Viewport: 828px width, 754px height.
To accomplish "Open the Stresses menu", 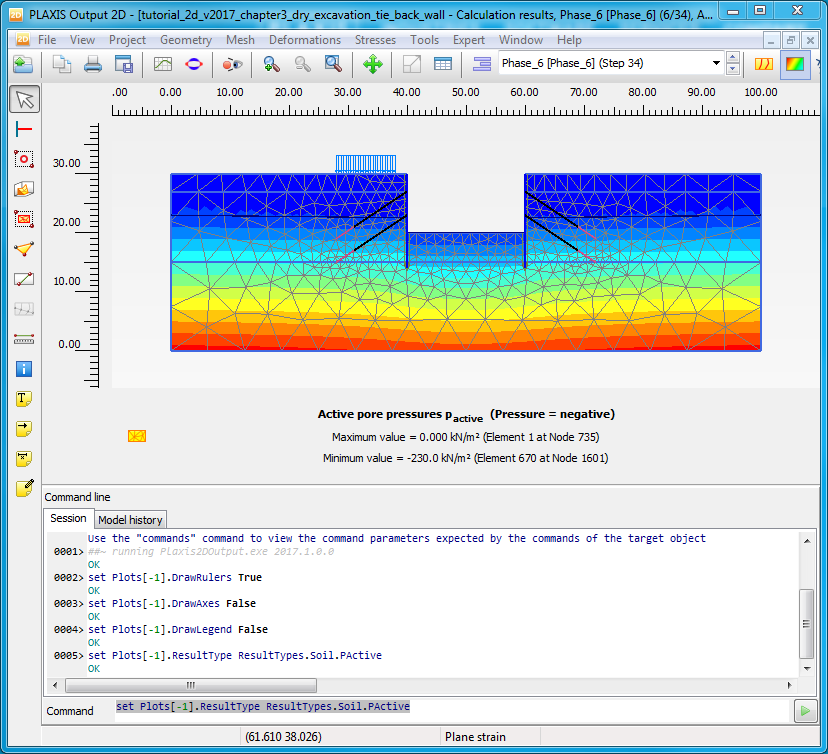I will [375, 40].
